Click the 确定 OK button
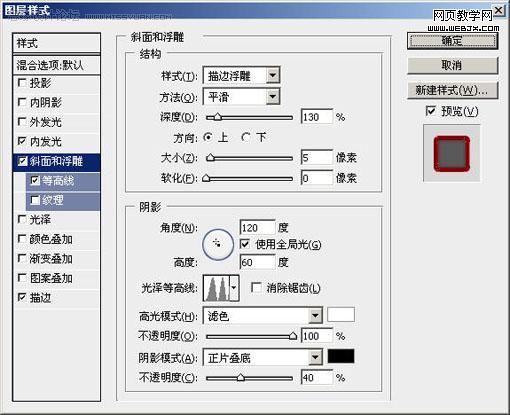510x415 pixels. [452, 41]
